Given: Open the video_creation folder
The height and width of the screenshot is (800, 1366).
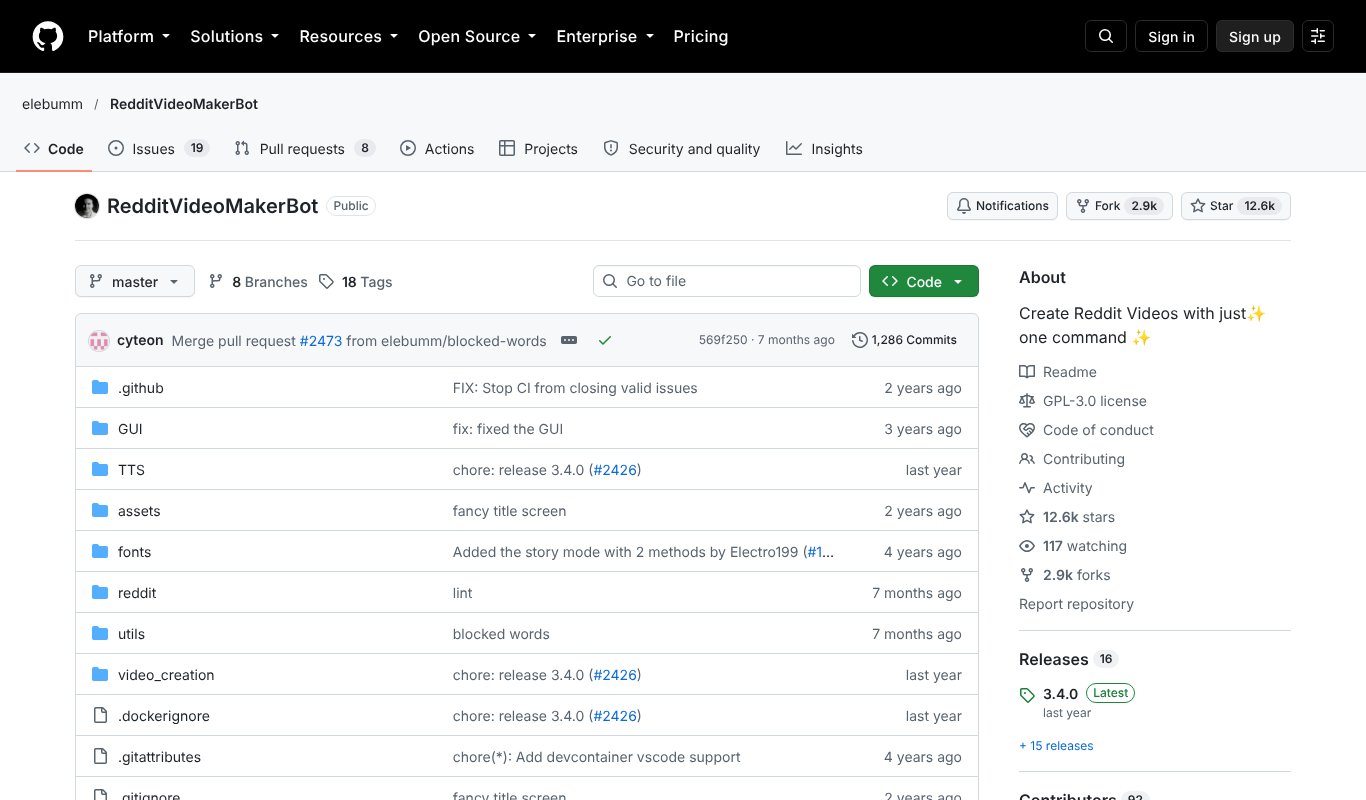Looking at the screenshot, I should tap(166, 675).
